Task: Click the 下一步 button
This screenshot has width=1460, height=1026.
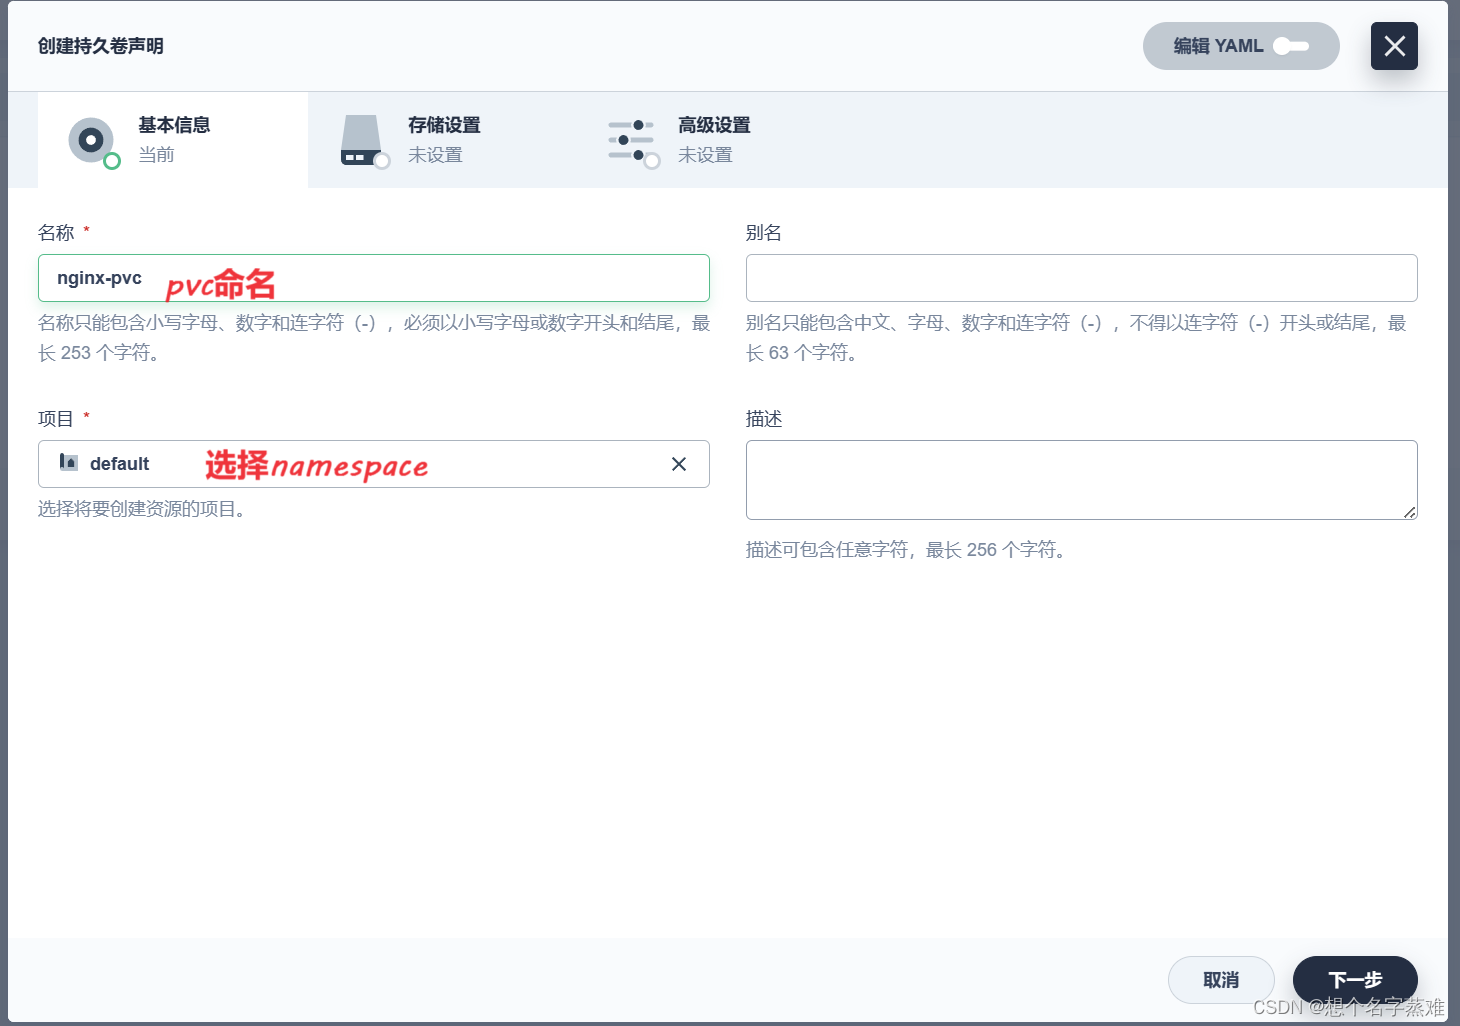Action: point(1355,980)
